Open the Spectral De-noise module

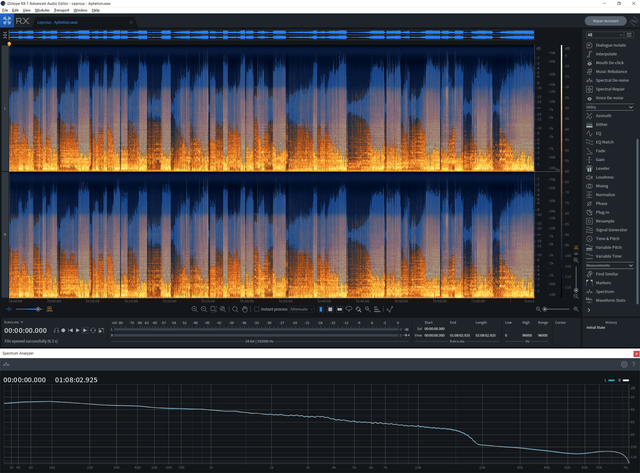pyautogui.click(x=610, y=80)
